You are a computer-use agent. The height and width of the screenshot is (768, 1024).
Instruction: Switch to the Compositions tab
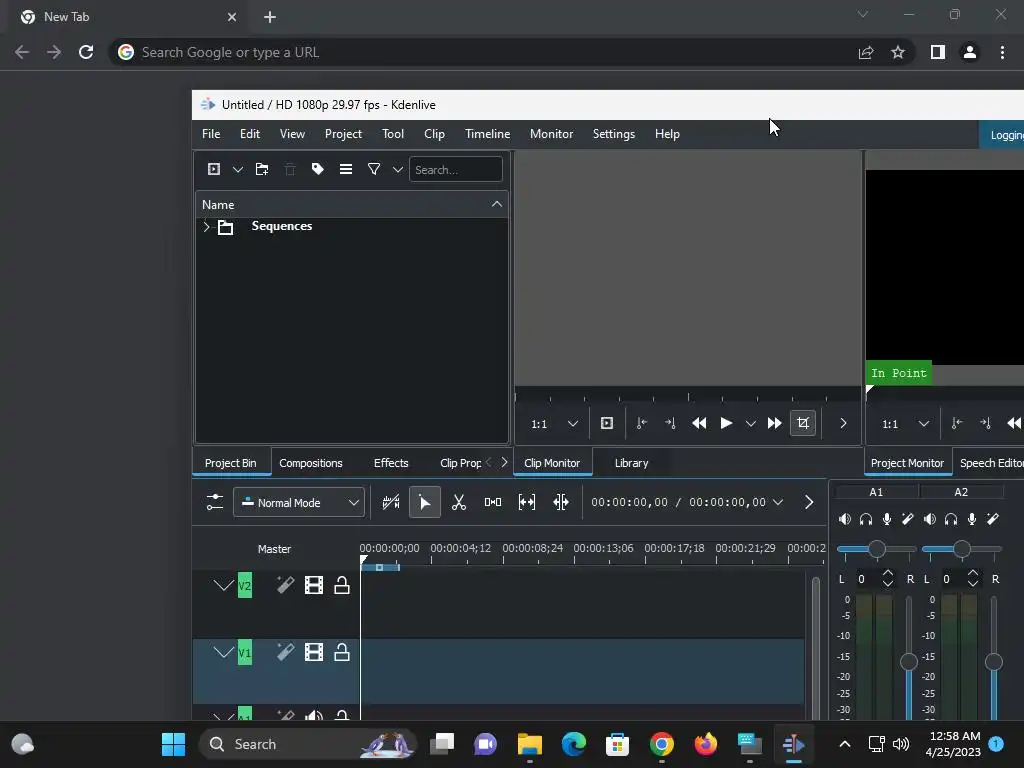coord(311,463)
